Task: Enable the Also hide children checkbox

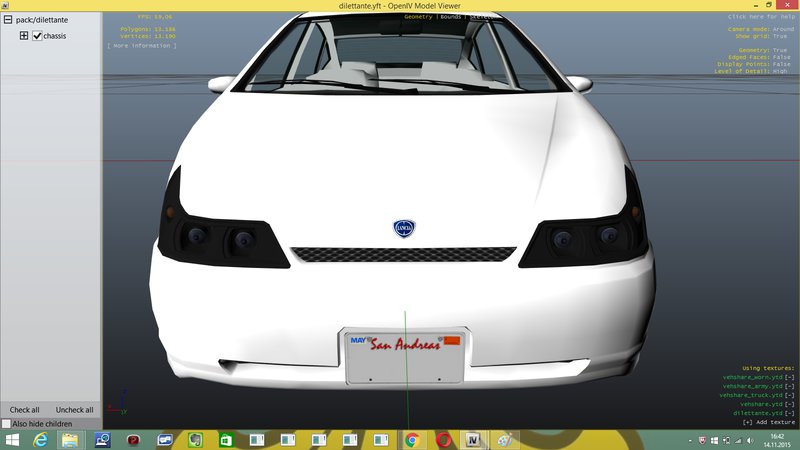Action: tap(6, 423)
